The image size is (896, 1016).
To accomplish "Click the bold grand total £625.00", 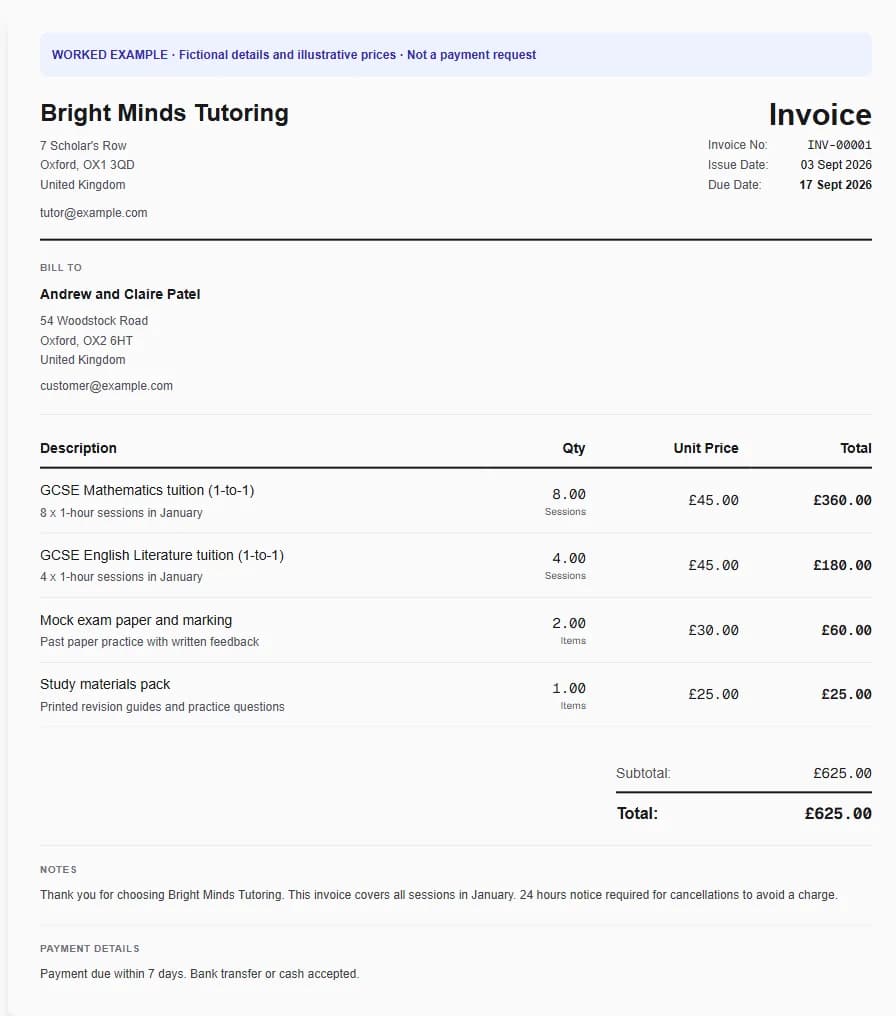I will tap(838, 813).
